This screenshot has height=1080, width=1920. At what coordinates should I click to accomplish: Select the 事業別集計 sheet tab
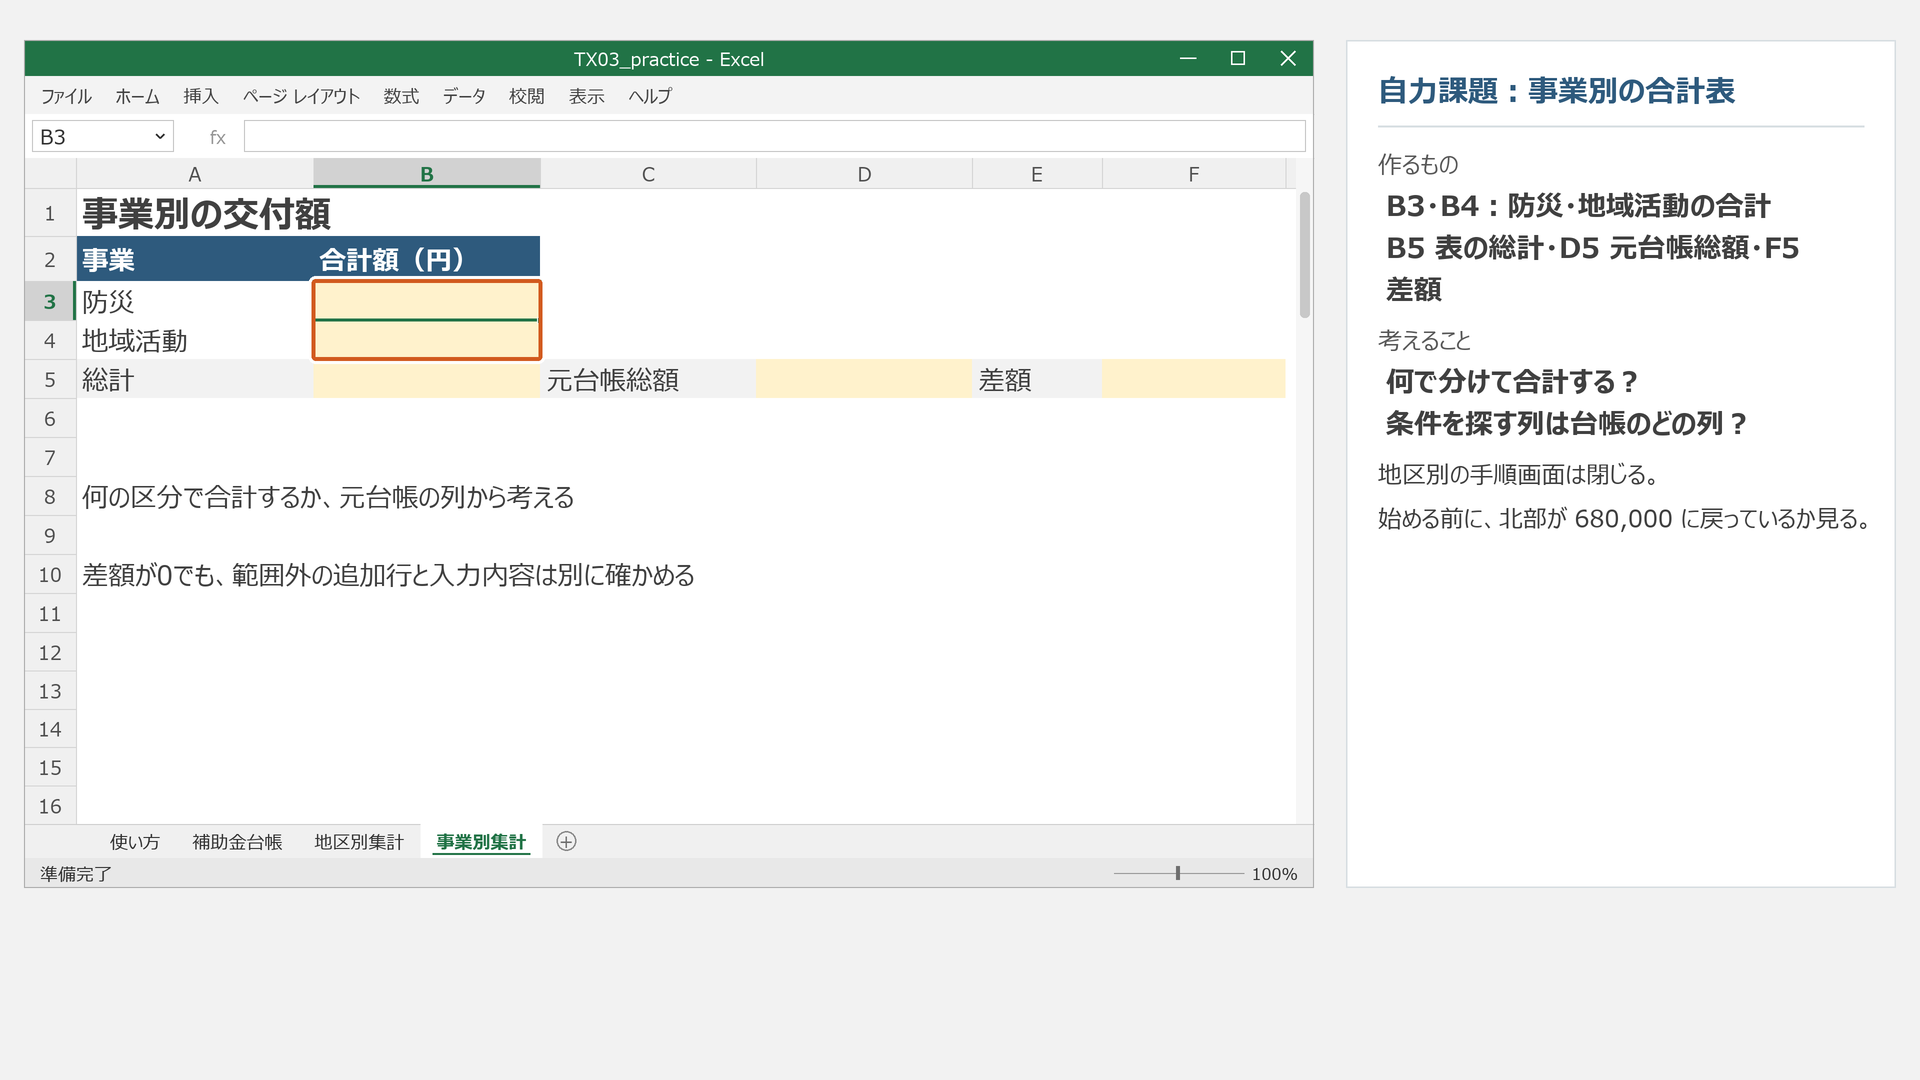coord(481,842)
